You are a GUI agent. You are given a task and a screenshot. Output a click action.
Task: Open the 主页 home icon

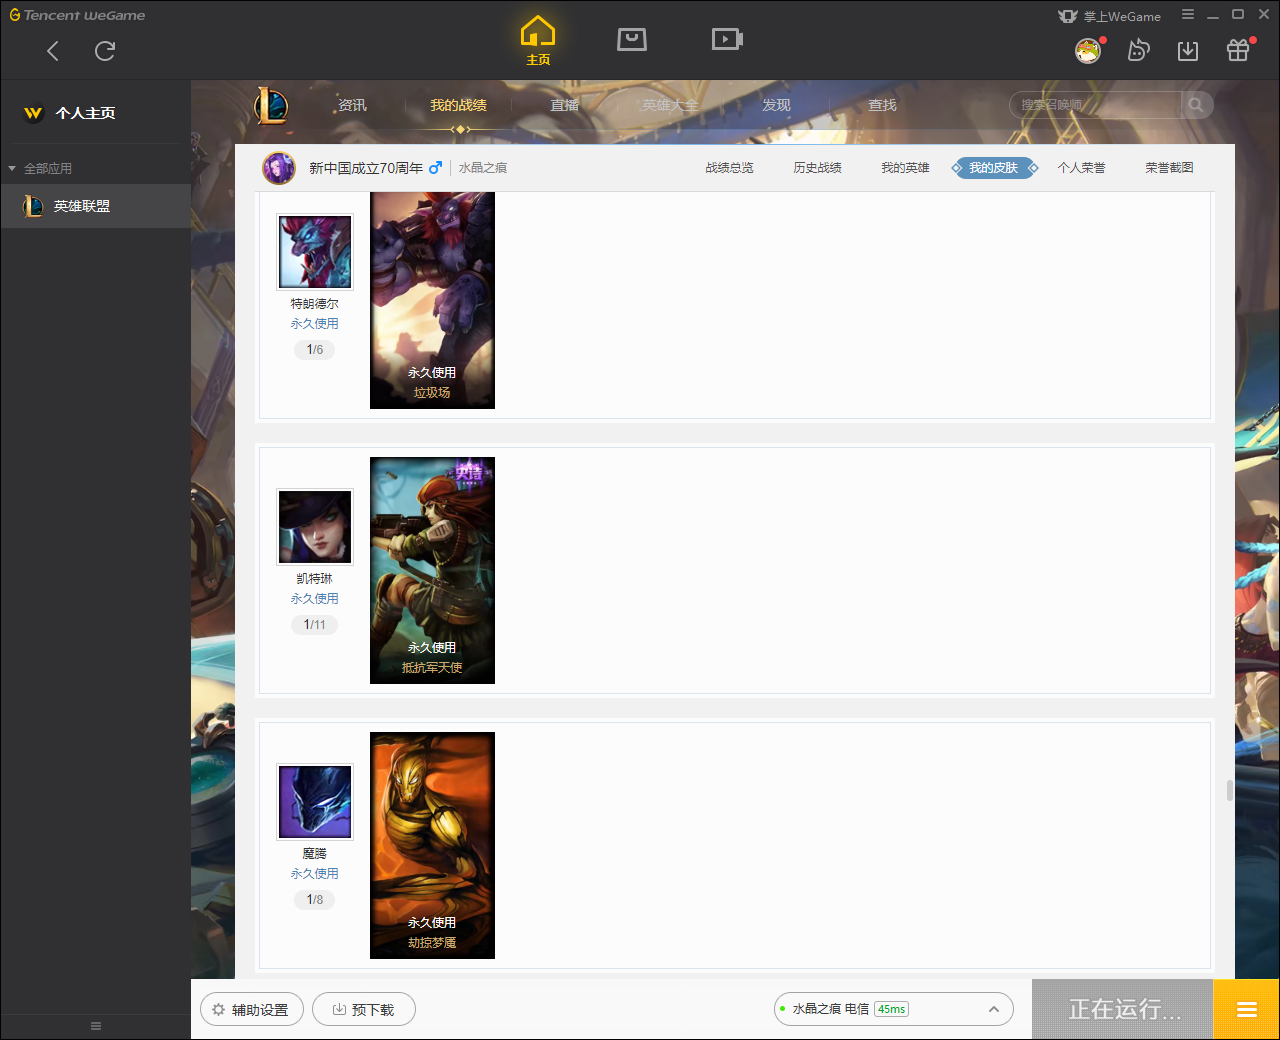pyautogui.click(x=538, y=41)
